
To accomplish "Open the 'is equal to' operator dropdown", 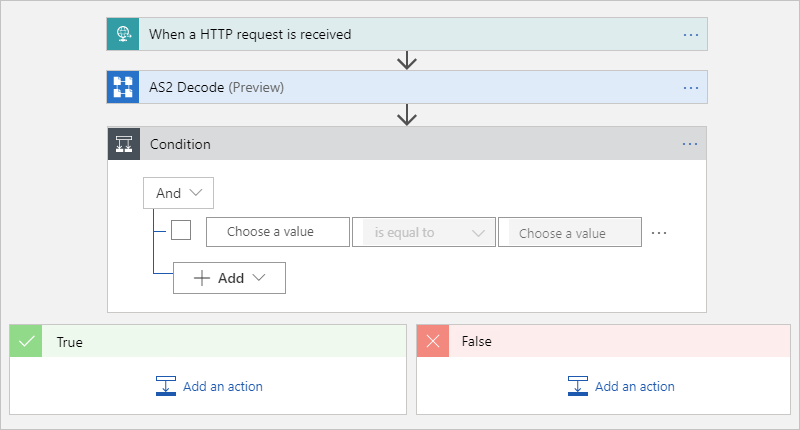I will [x=424, y=232].
